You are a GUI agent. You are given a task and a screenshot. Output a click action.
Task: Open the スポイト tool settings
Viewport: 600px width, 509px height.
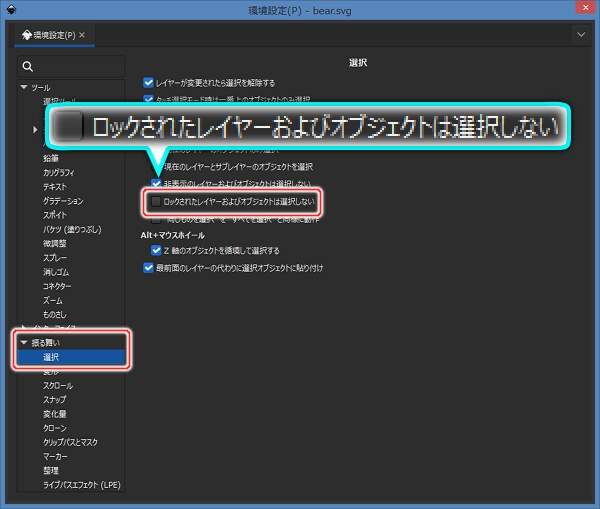point(55,215)
